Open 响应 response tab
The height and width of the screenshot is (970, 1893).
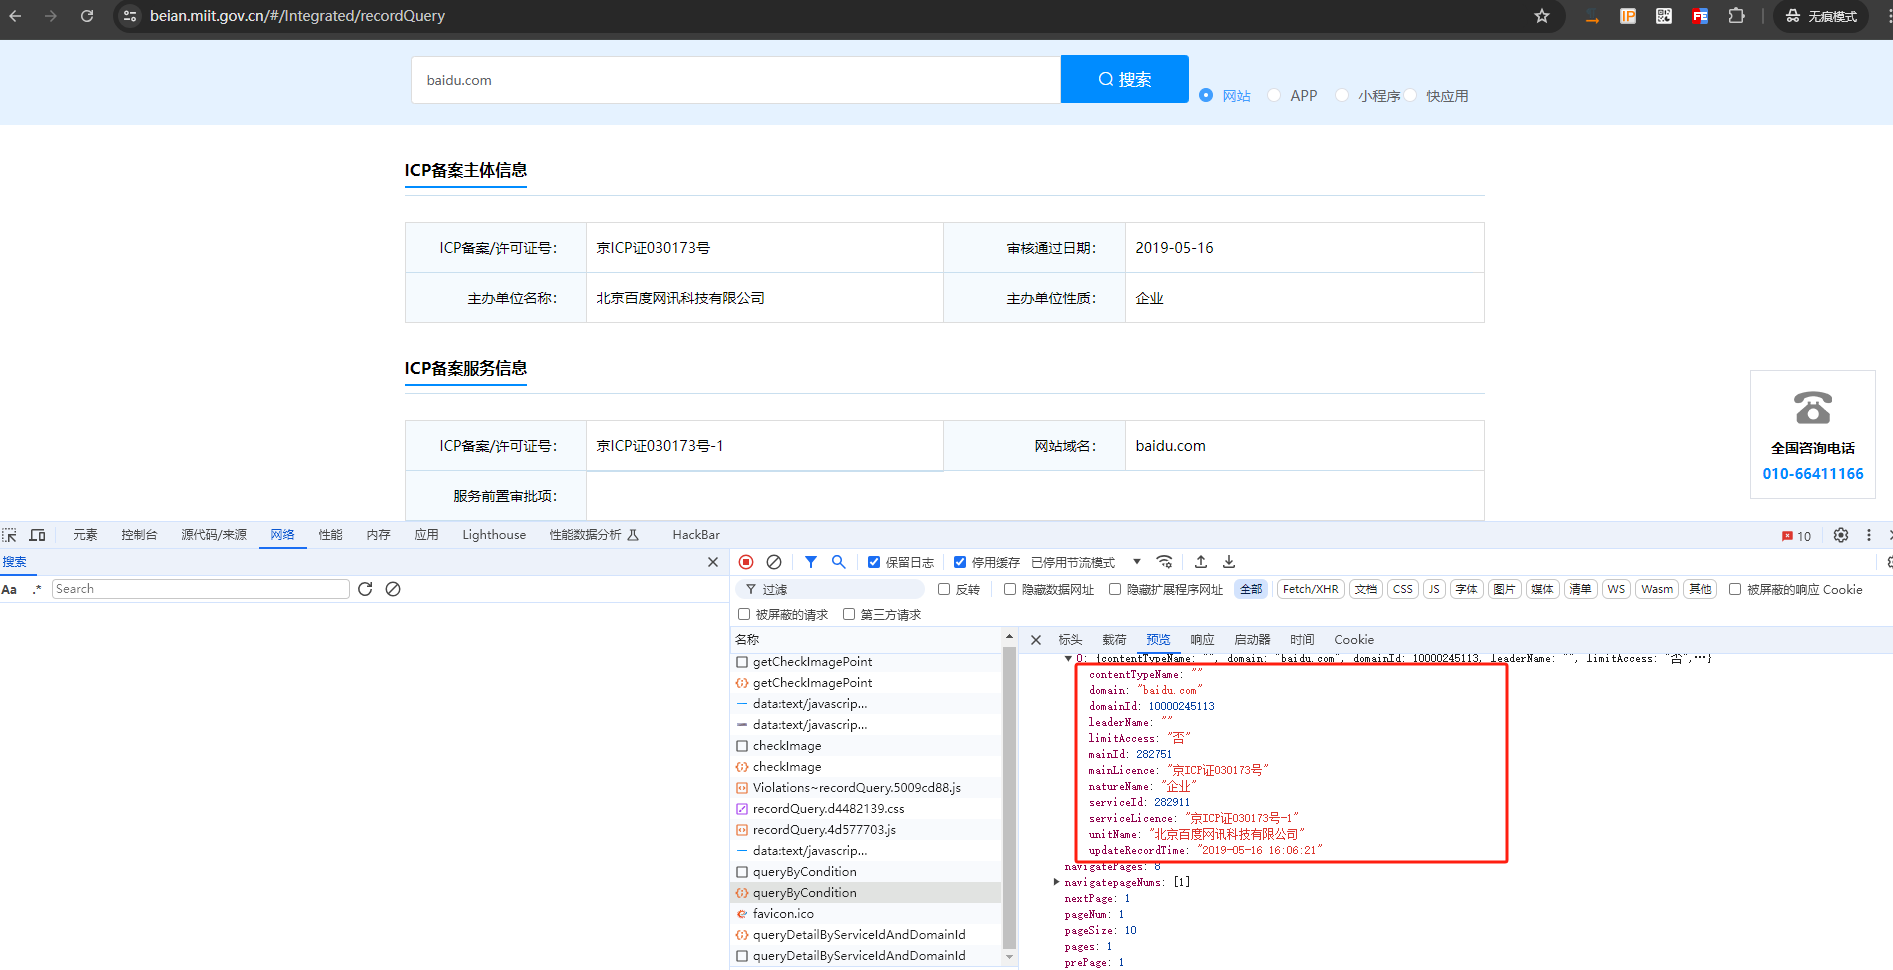click(x=1202, y=640)
